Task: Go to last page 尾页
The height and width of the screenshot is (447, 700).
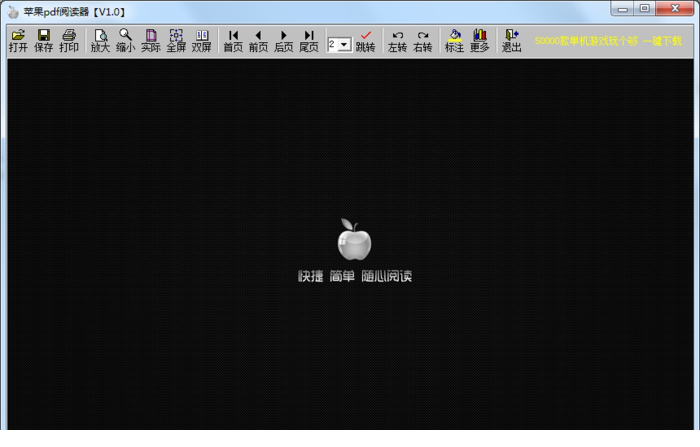Action: [309, 41]
